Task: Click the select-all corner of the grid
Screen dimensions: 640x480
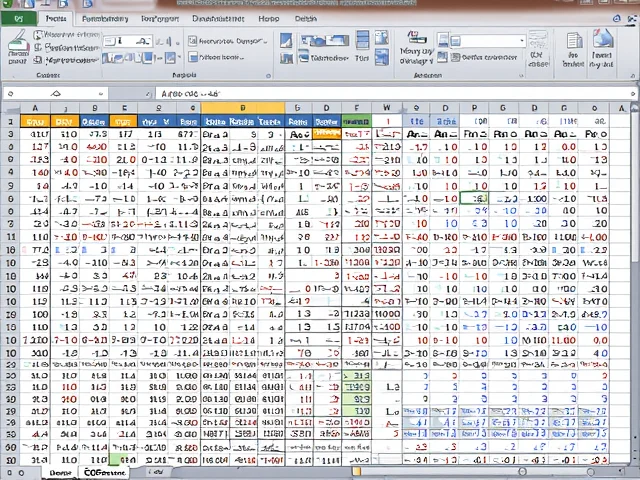Action: tap(10, 108)
